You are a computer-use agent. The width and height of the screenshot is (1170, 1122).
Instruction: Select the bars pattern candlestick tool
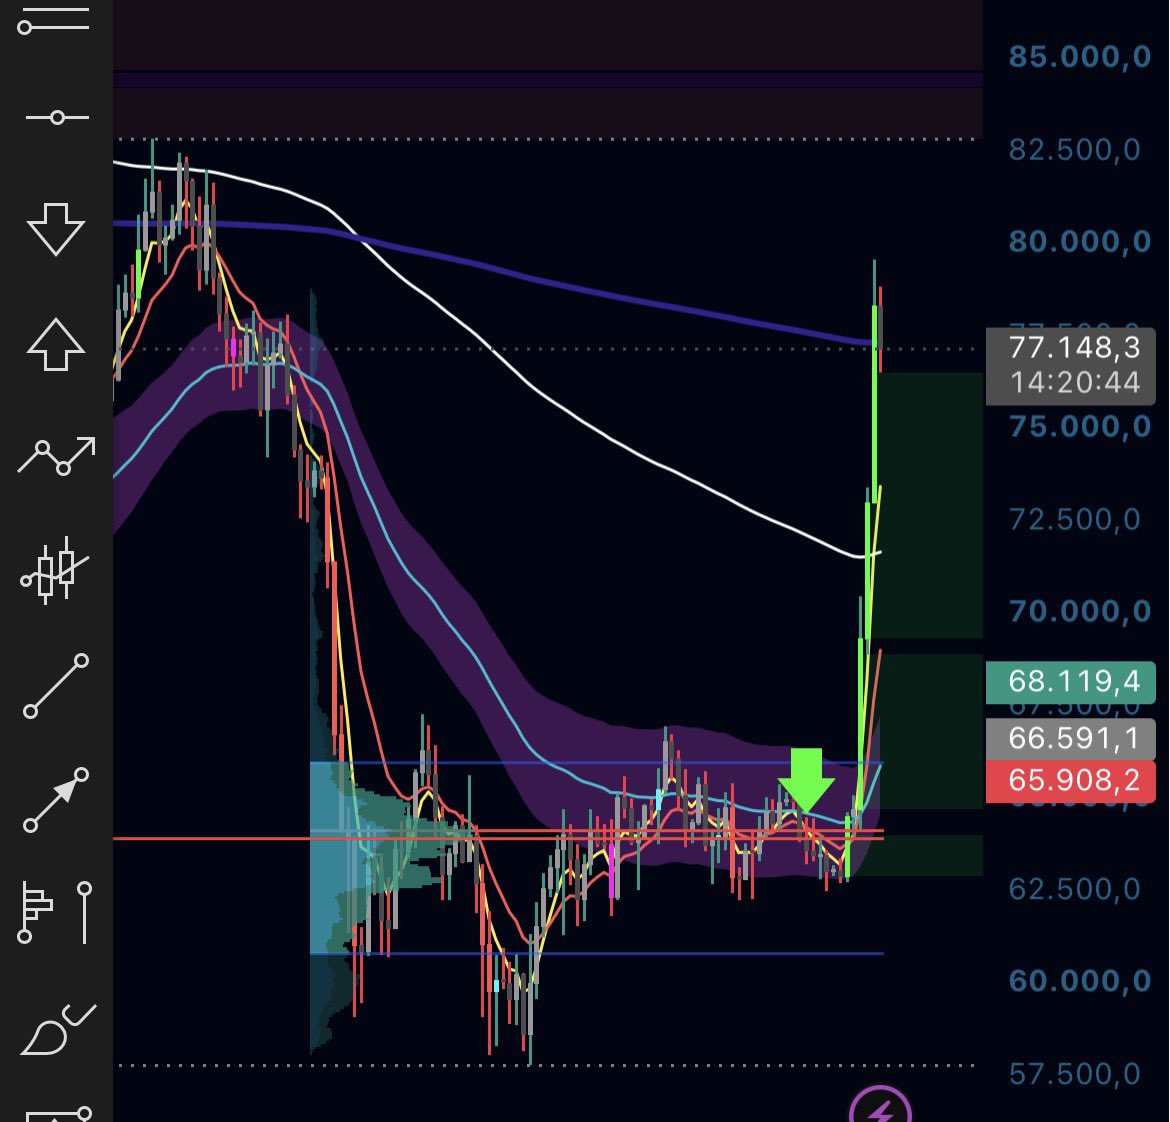(x=55, y=569)
